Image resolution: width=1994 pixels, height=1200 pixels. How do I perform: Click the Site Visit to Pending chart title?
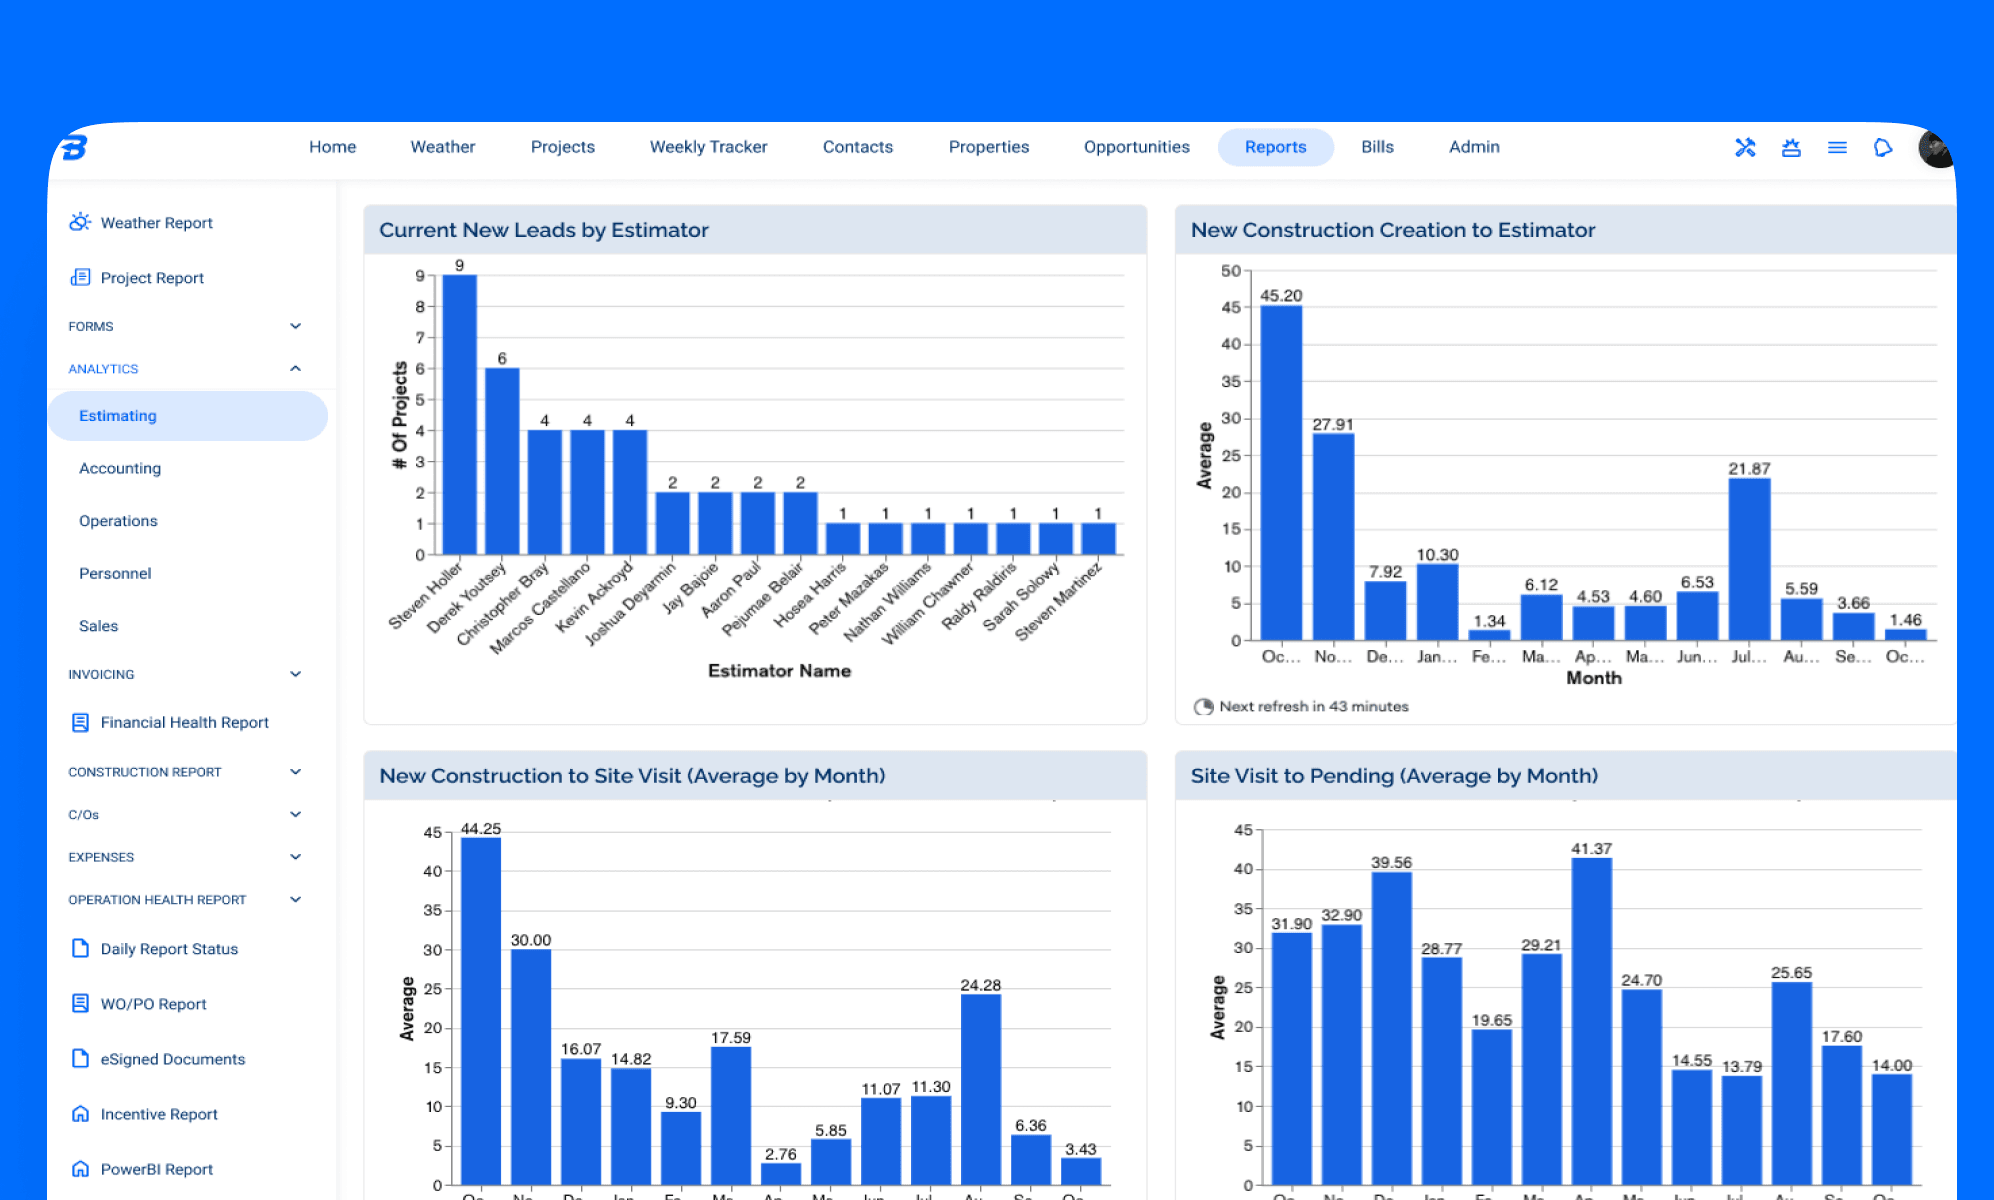(1394, 776)
